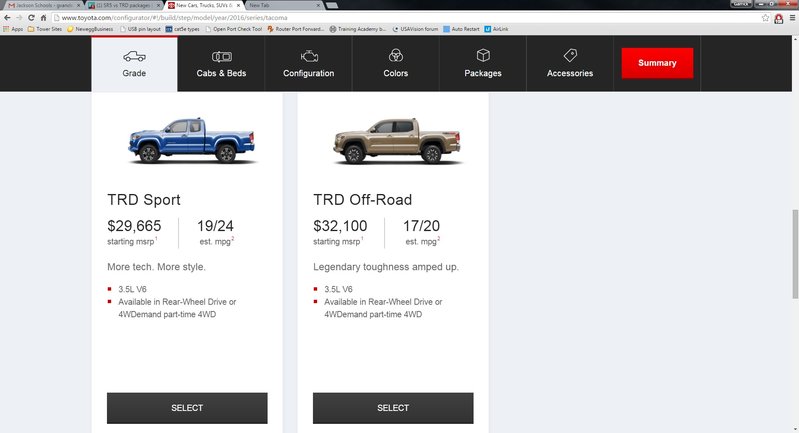Image resolution: width=799 pixels, height=433 pixels.
Task: Click the red extension icon beside the star
Action: [779, 18]
